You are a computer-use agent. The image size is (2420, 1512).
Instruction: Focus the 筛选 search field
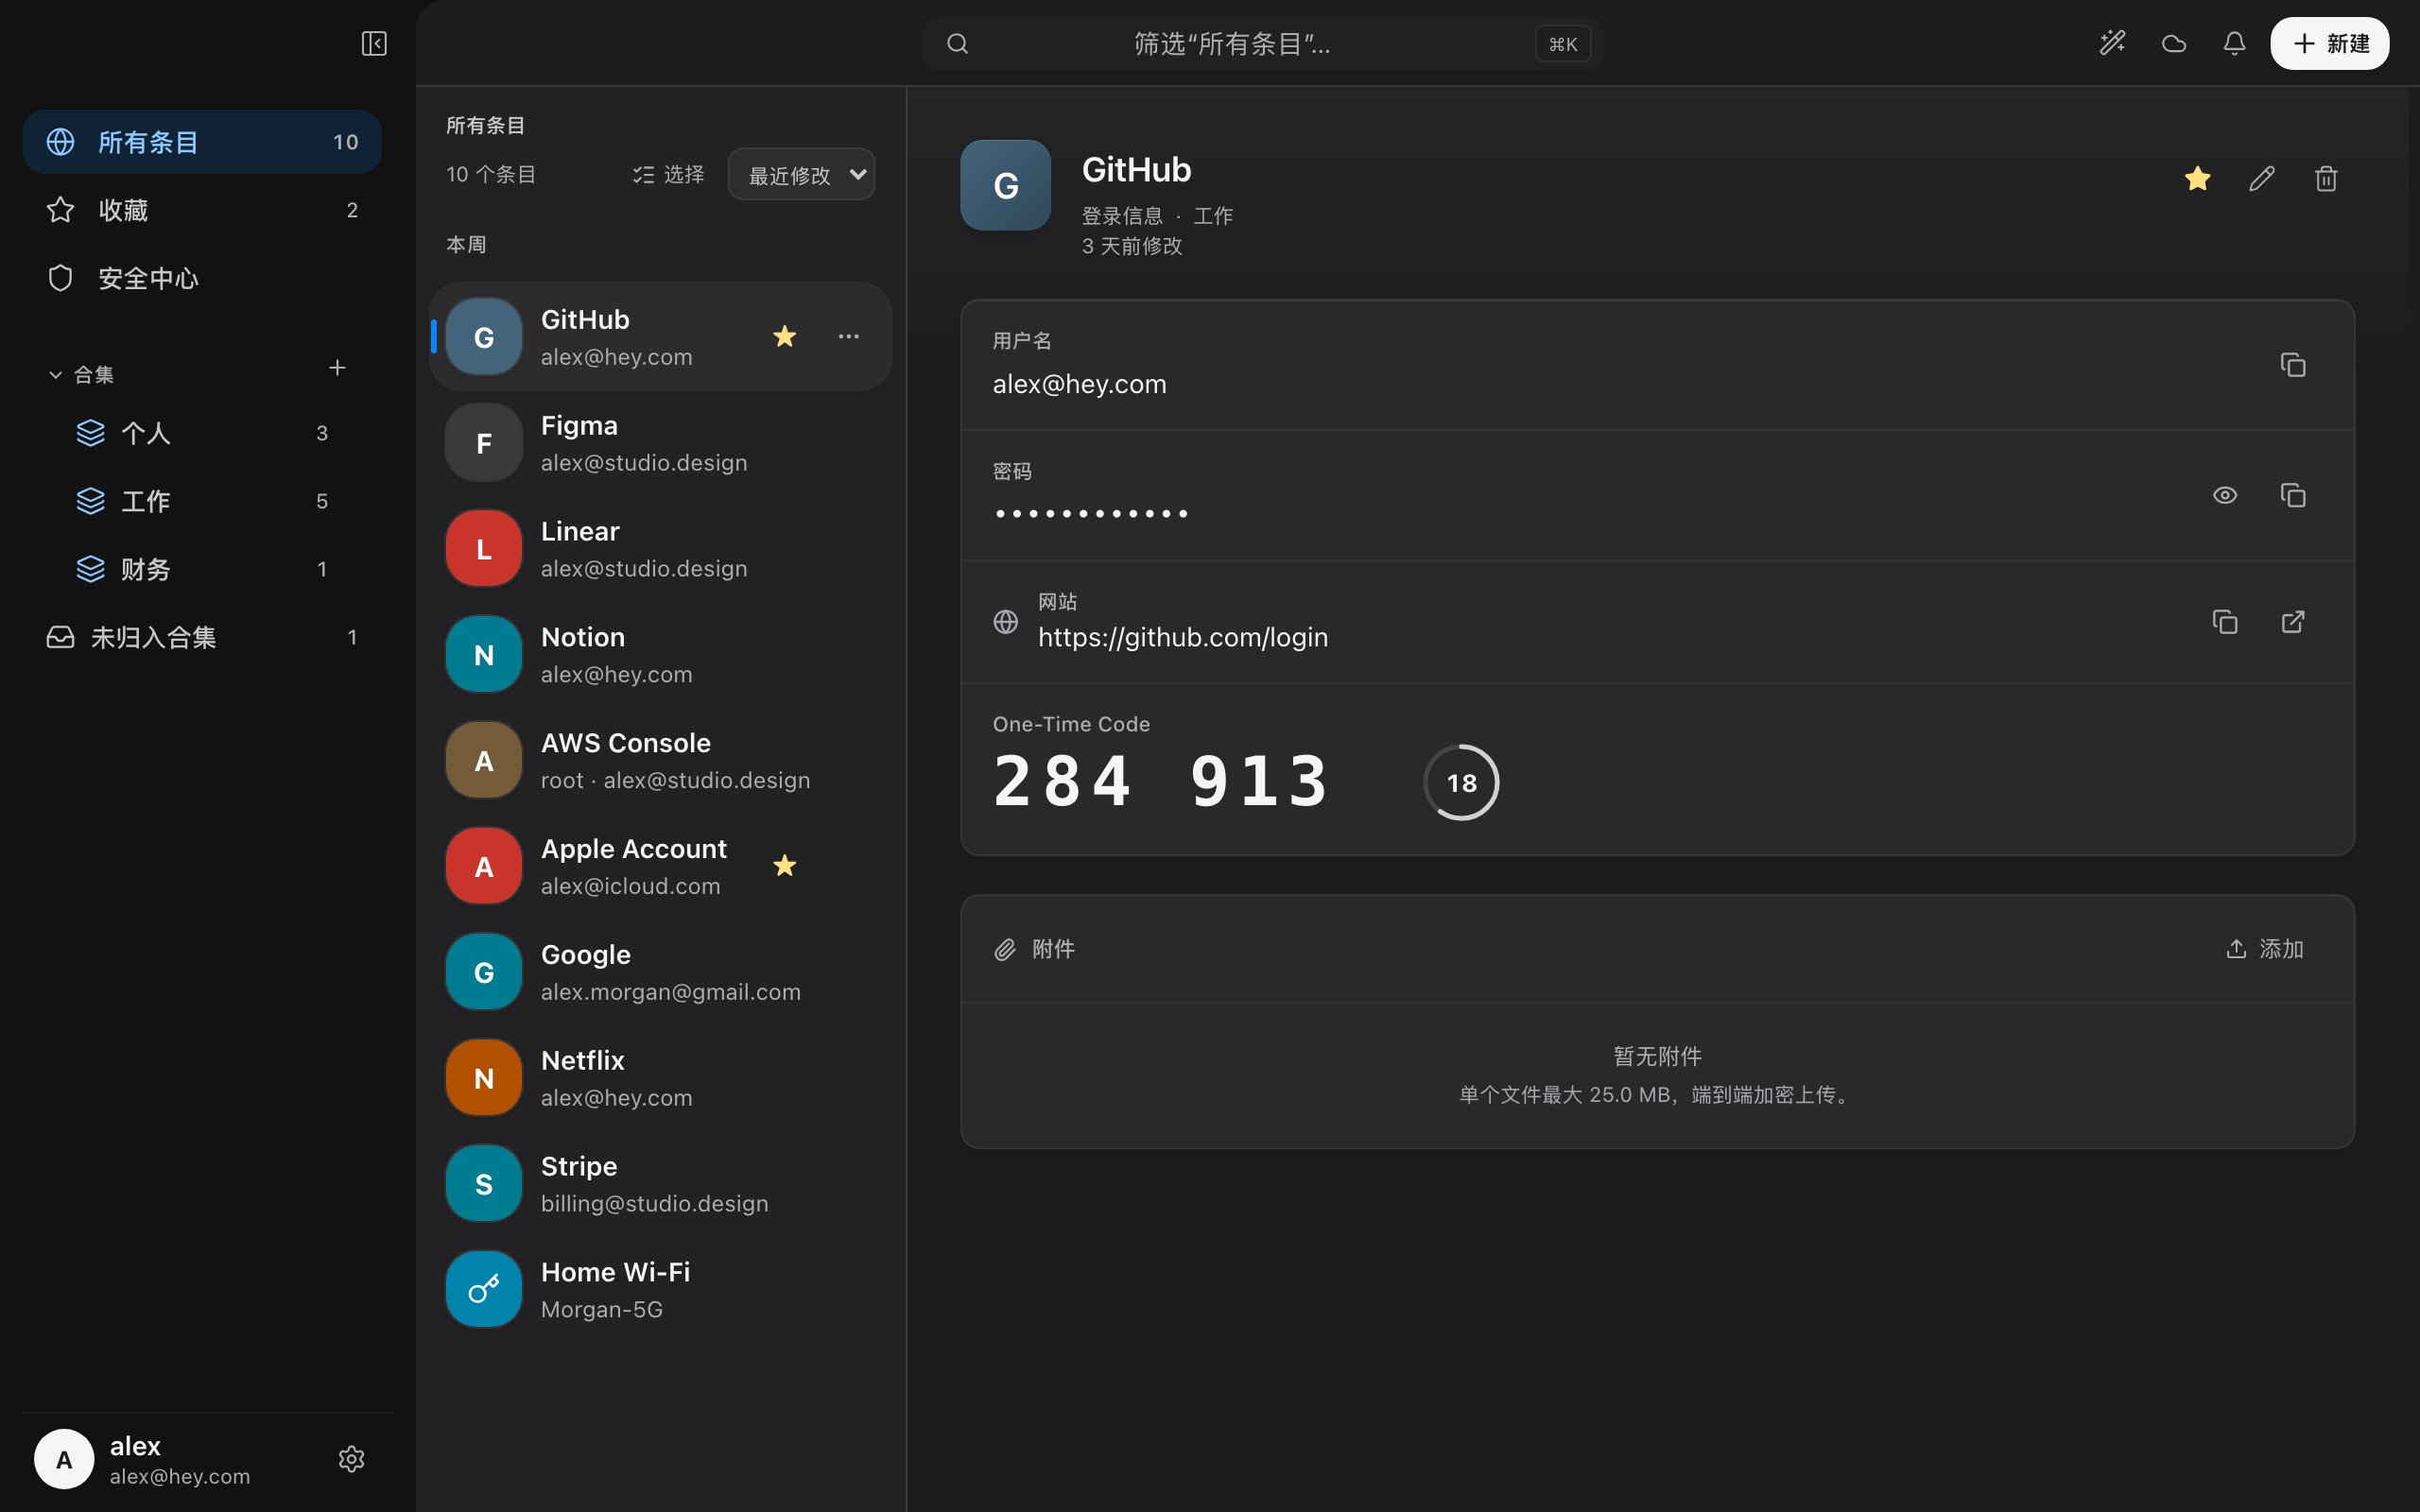click(1262, 43)
